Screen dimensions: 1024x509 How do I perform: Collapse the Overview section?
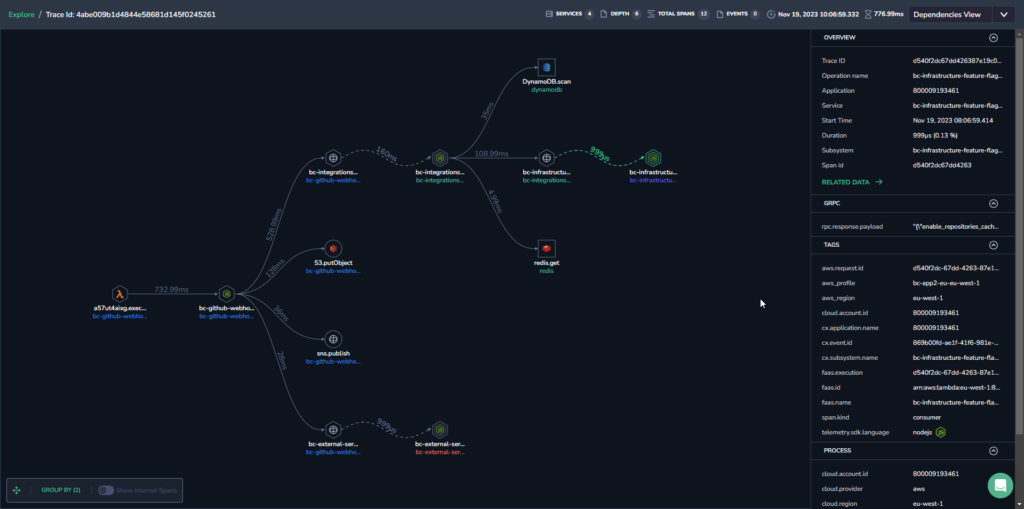[993, 38]
